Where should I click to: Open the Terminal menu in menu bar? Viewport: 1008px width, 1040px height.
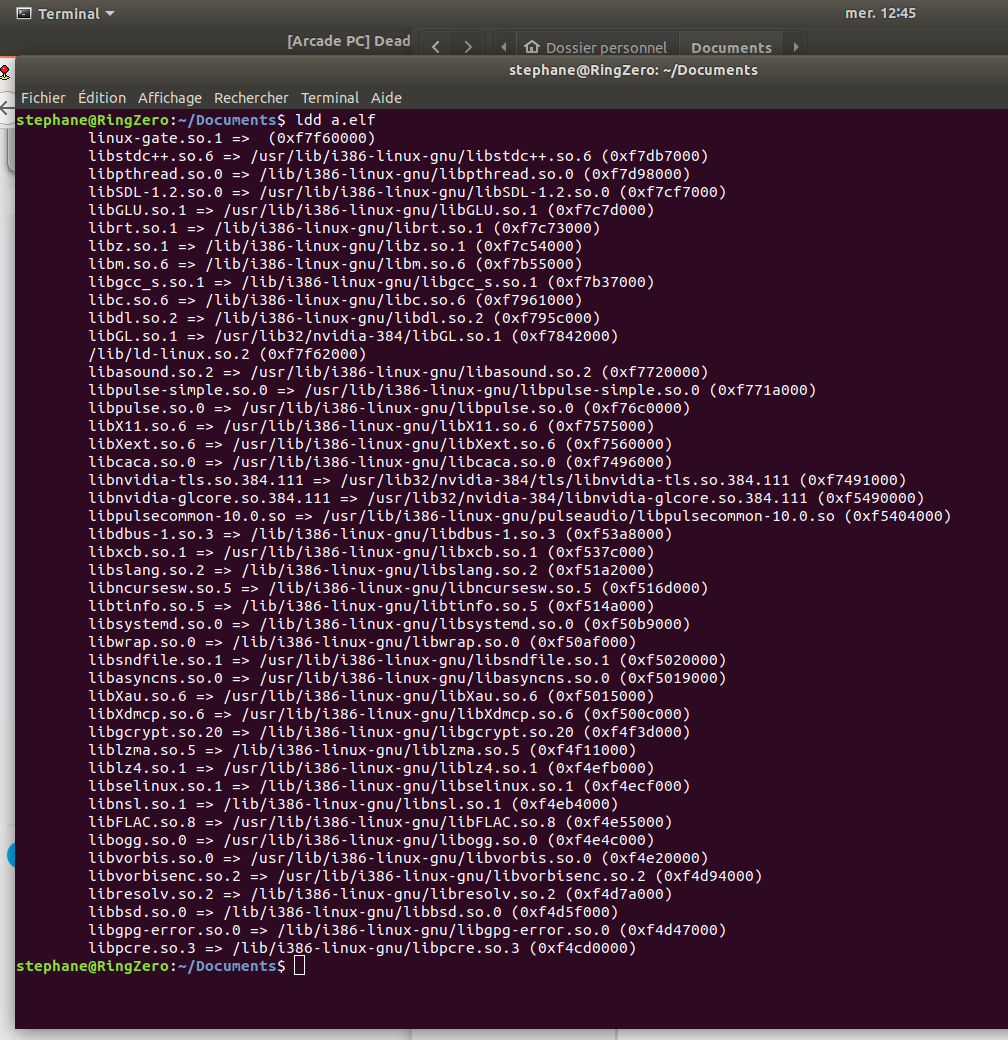[330, 98]
